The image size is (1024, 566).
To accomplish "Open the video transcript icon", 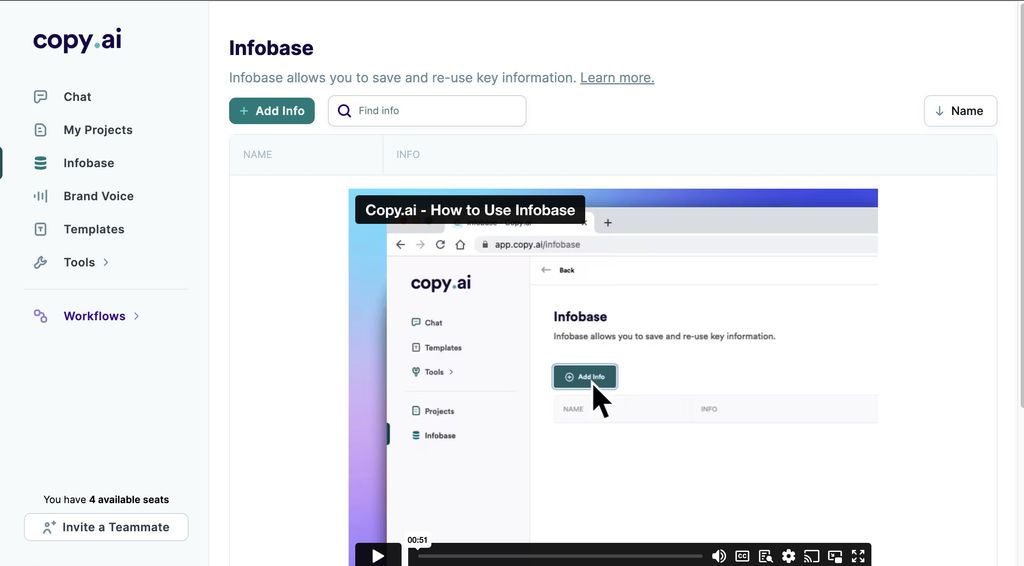I will pyautogui.click(x=765, y=556).
